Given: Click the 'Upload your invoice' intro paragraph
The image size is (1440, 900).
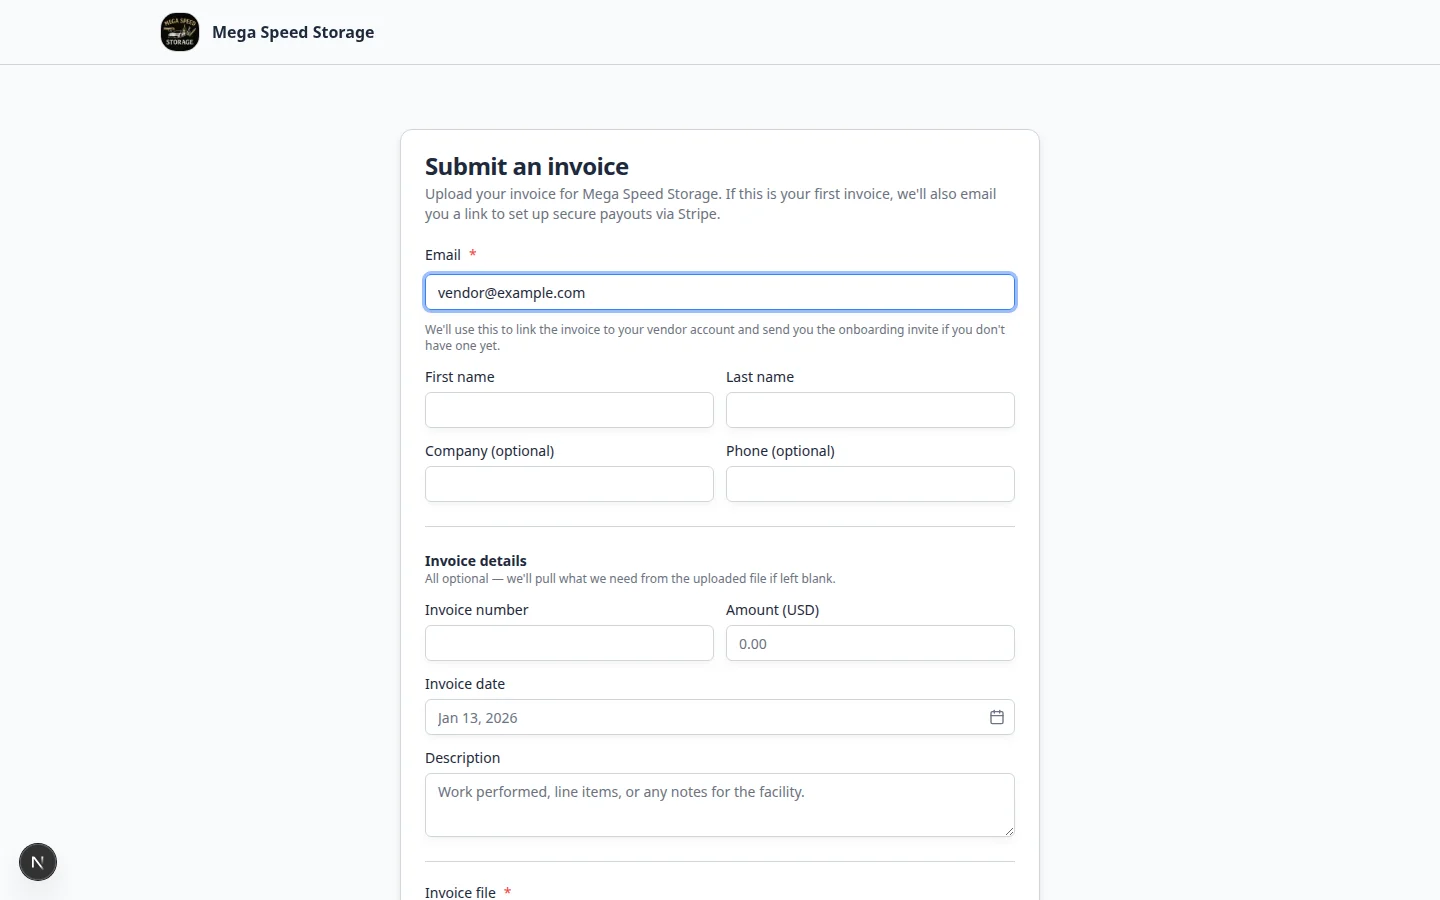Looking at the screenshot, I should pyautogui.click(x=711, y=204).
